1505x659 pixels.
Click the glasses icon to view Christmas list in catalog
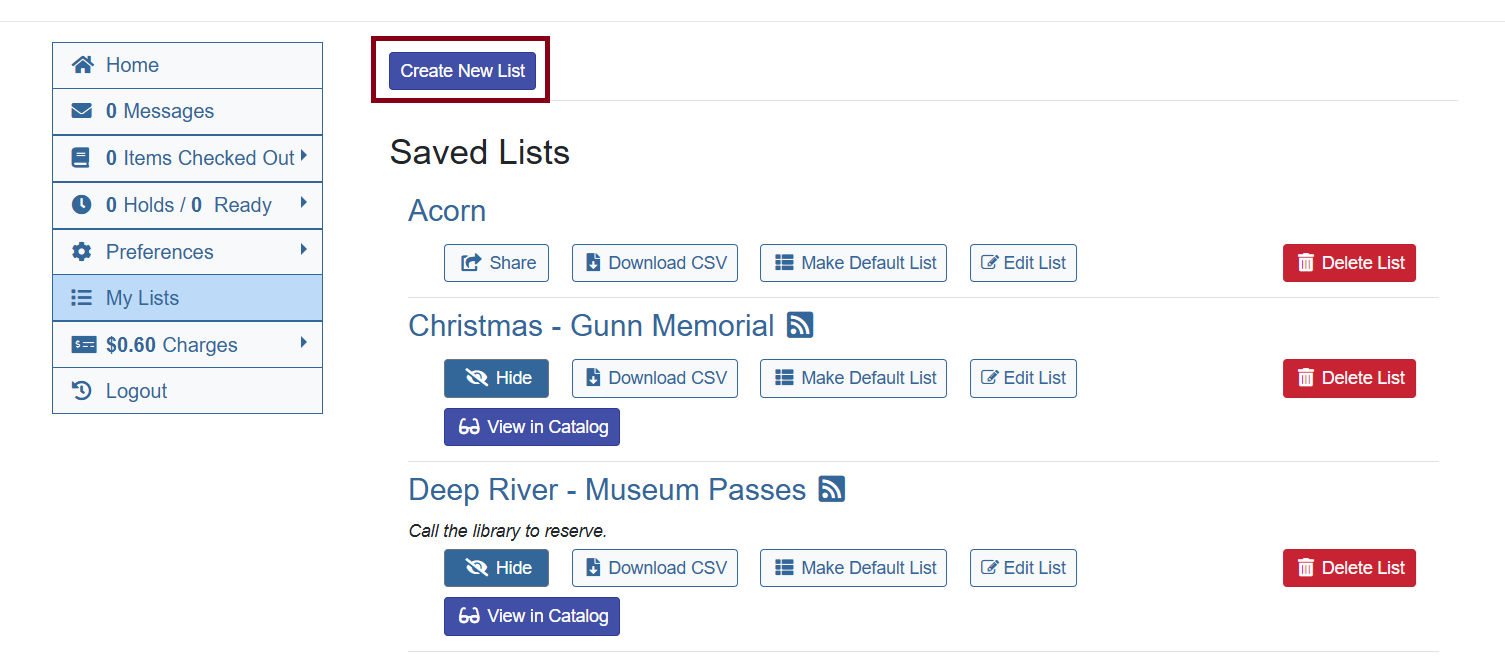tap(468, 427)
